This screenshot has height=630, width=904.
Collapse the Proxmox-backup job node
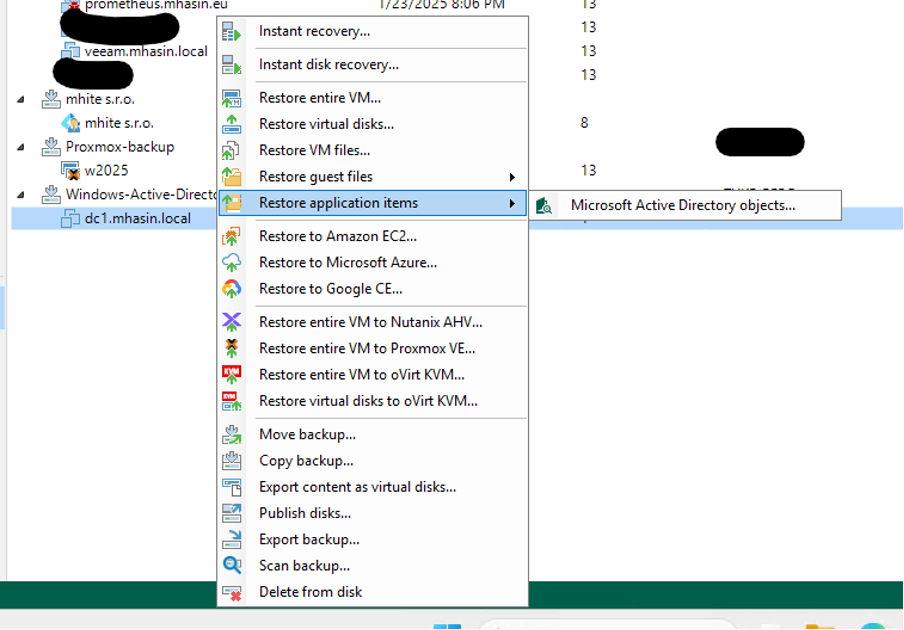click(x=21, y=147)
